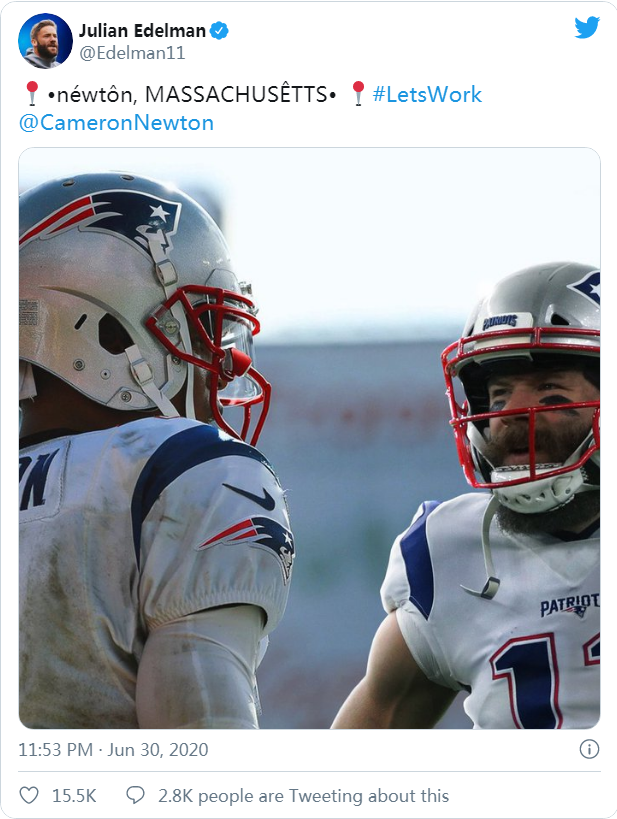
Task: Click the Julian Edelman display name
Action: [x=142, y=31]
